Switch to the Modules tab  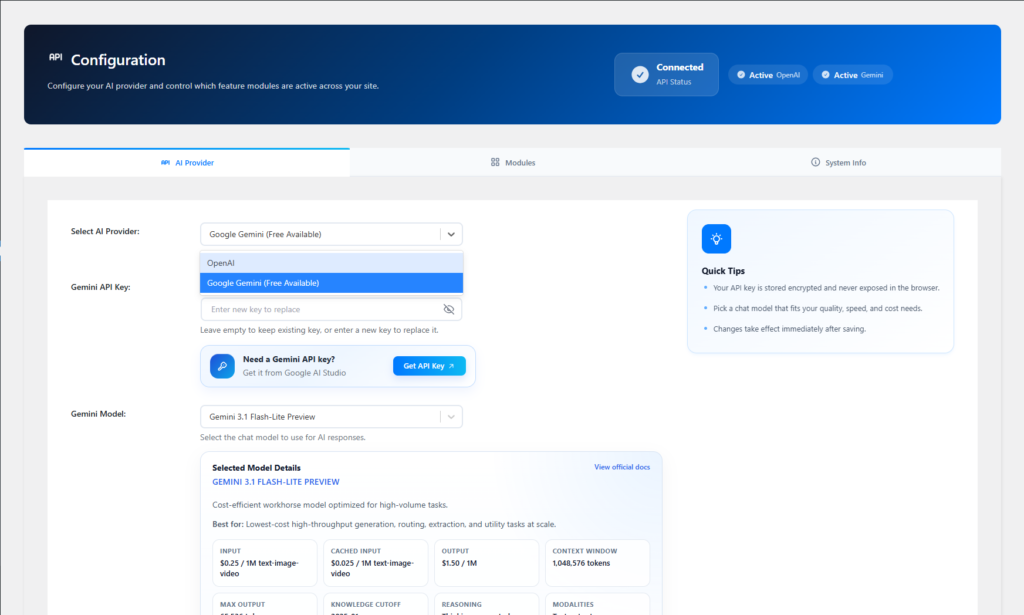513,161
